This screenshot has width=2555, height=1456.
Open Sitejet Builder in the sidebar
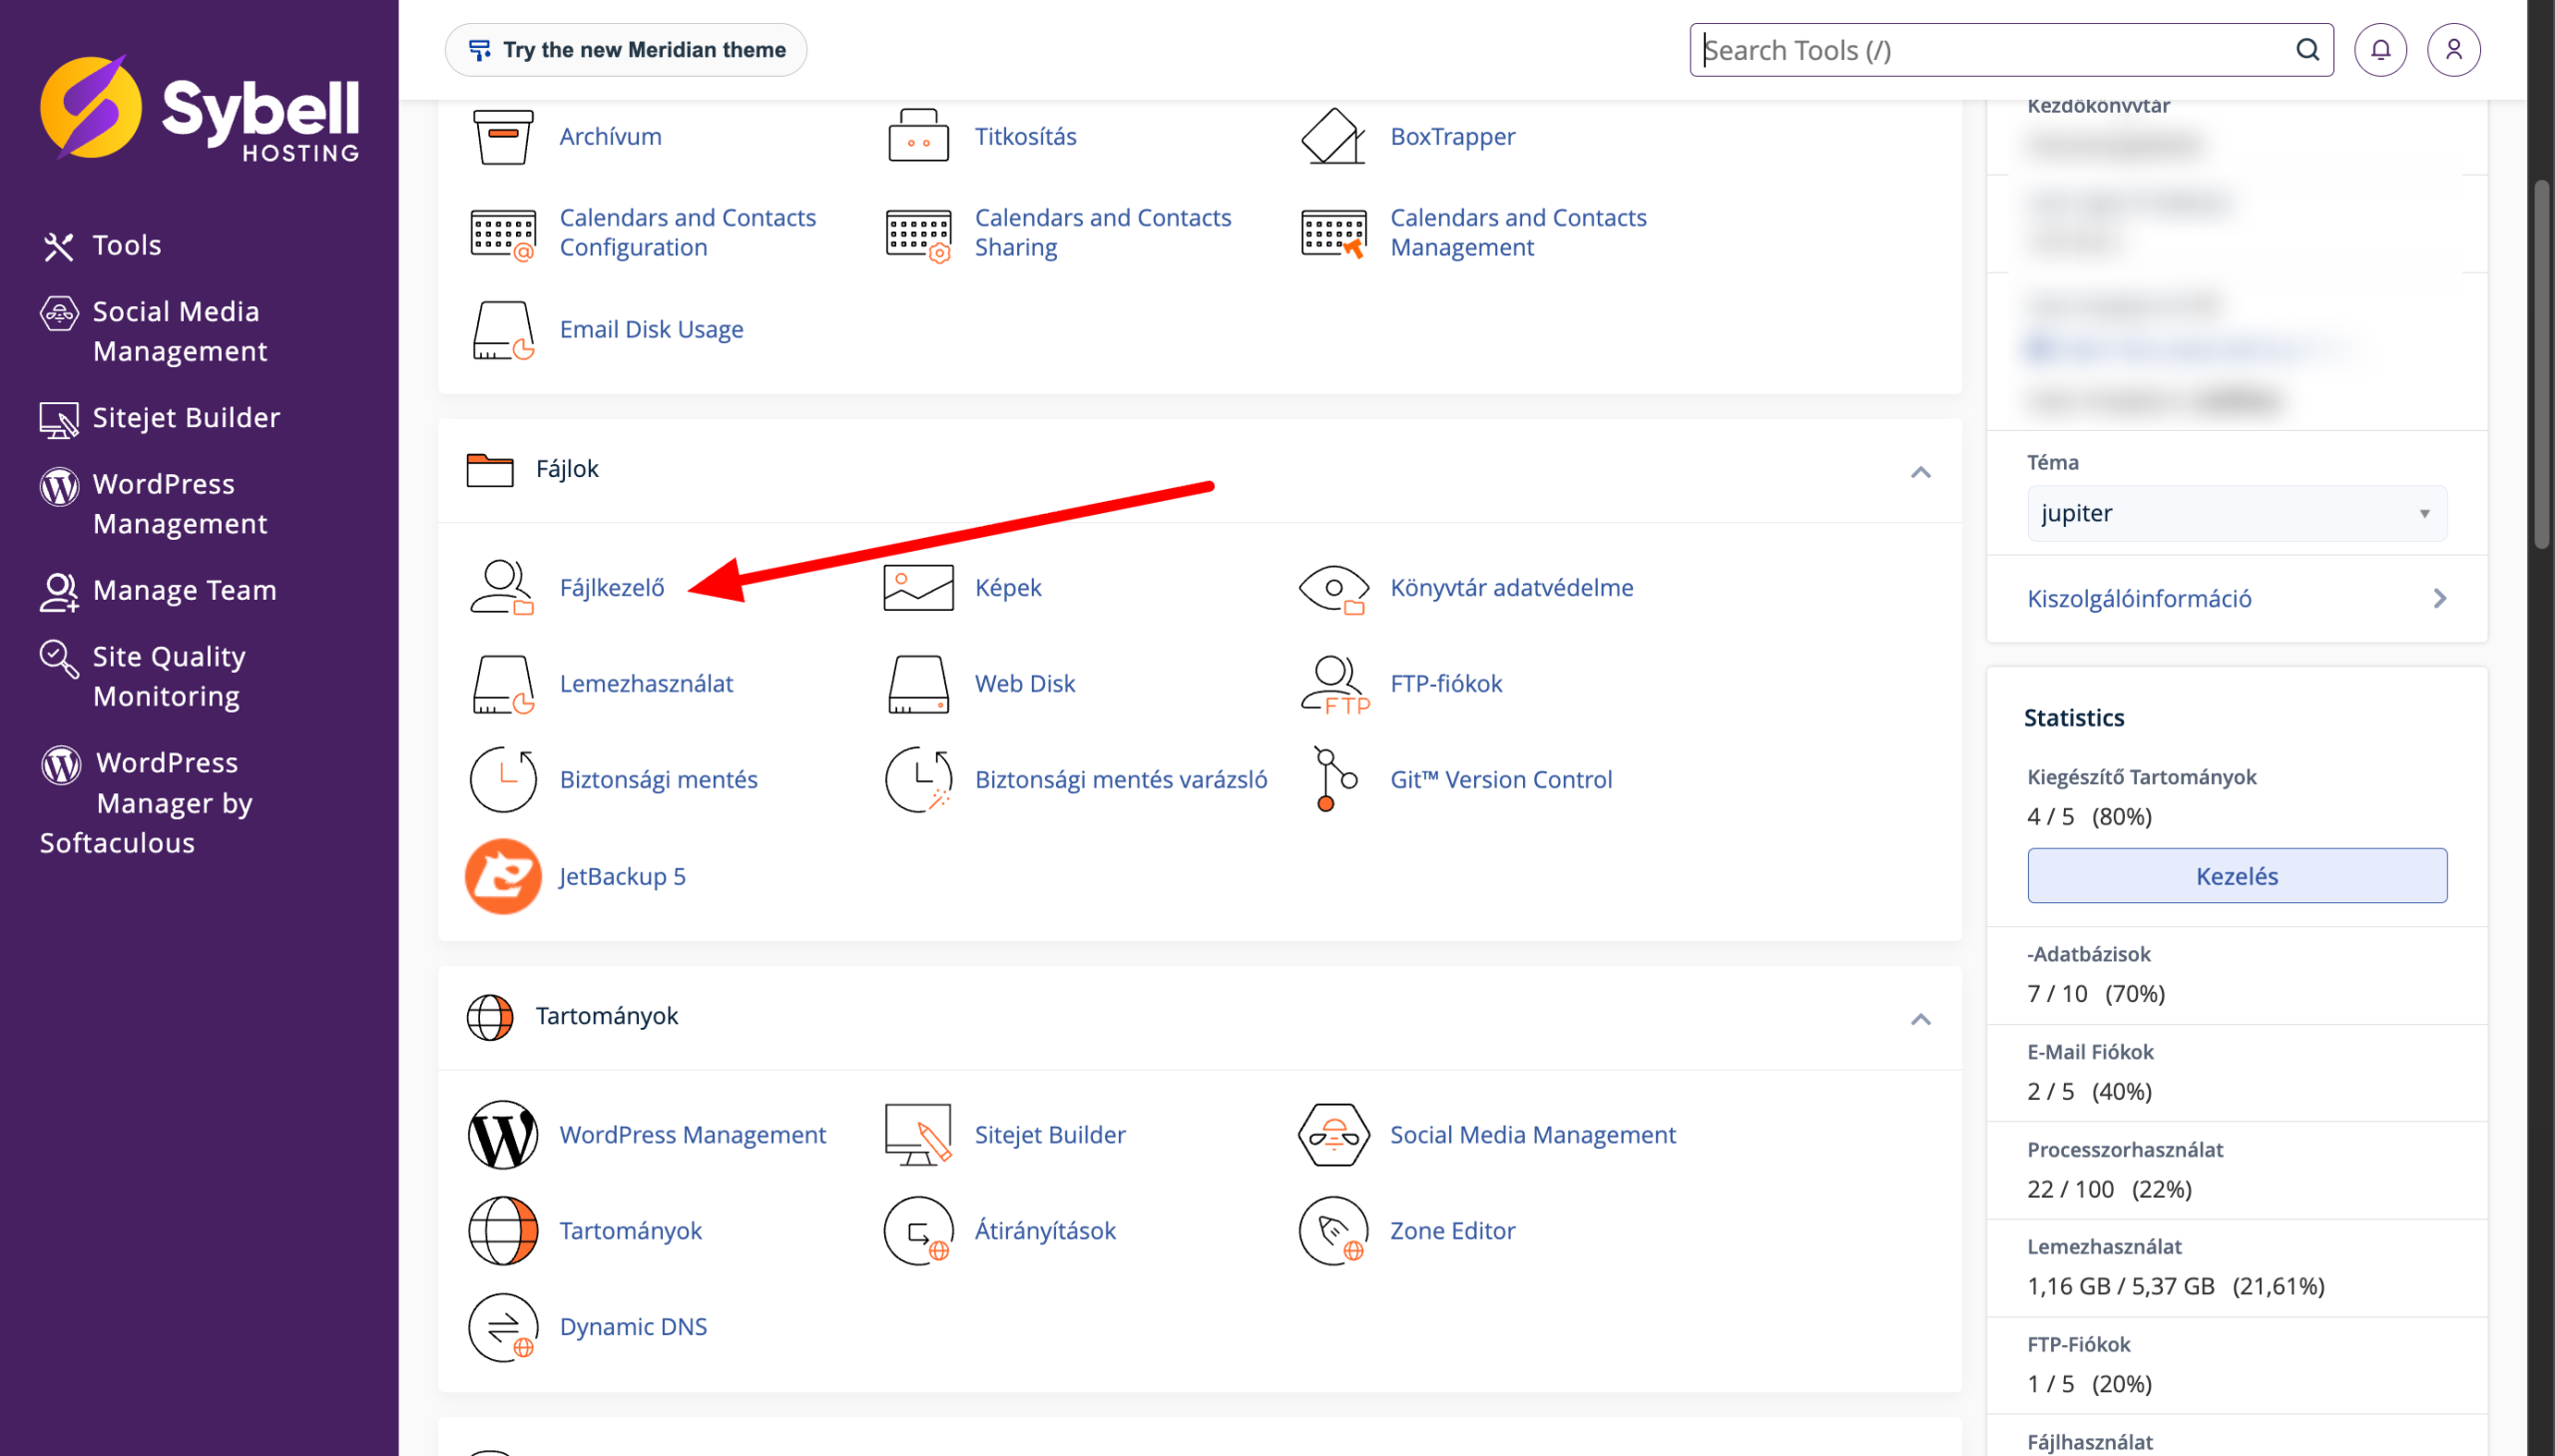160,418
